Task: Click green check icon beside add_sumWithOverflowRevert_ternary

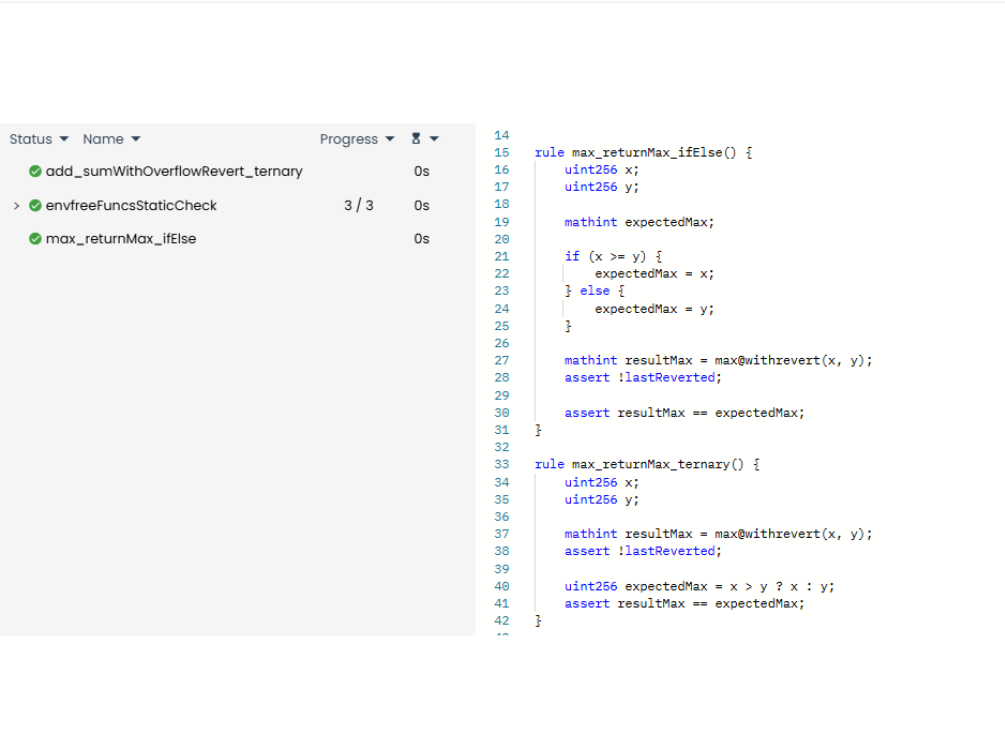Action: coord(35,171)
